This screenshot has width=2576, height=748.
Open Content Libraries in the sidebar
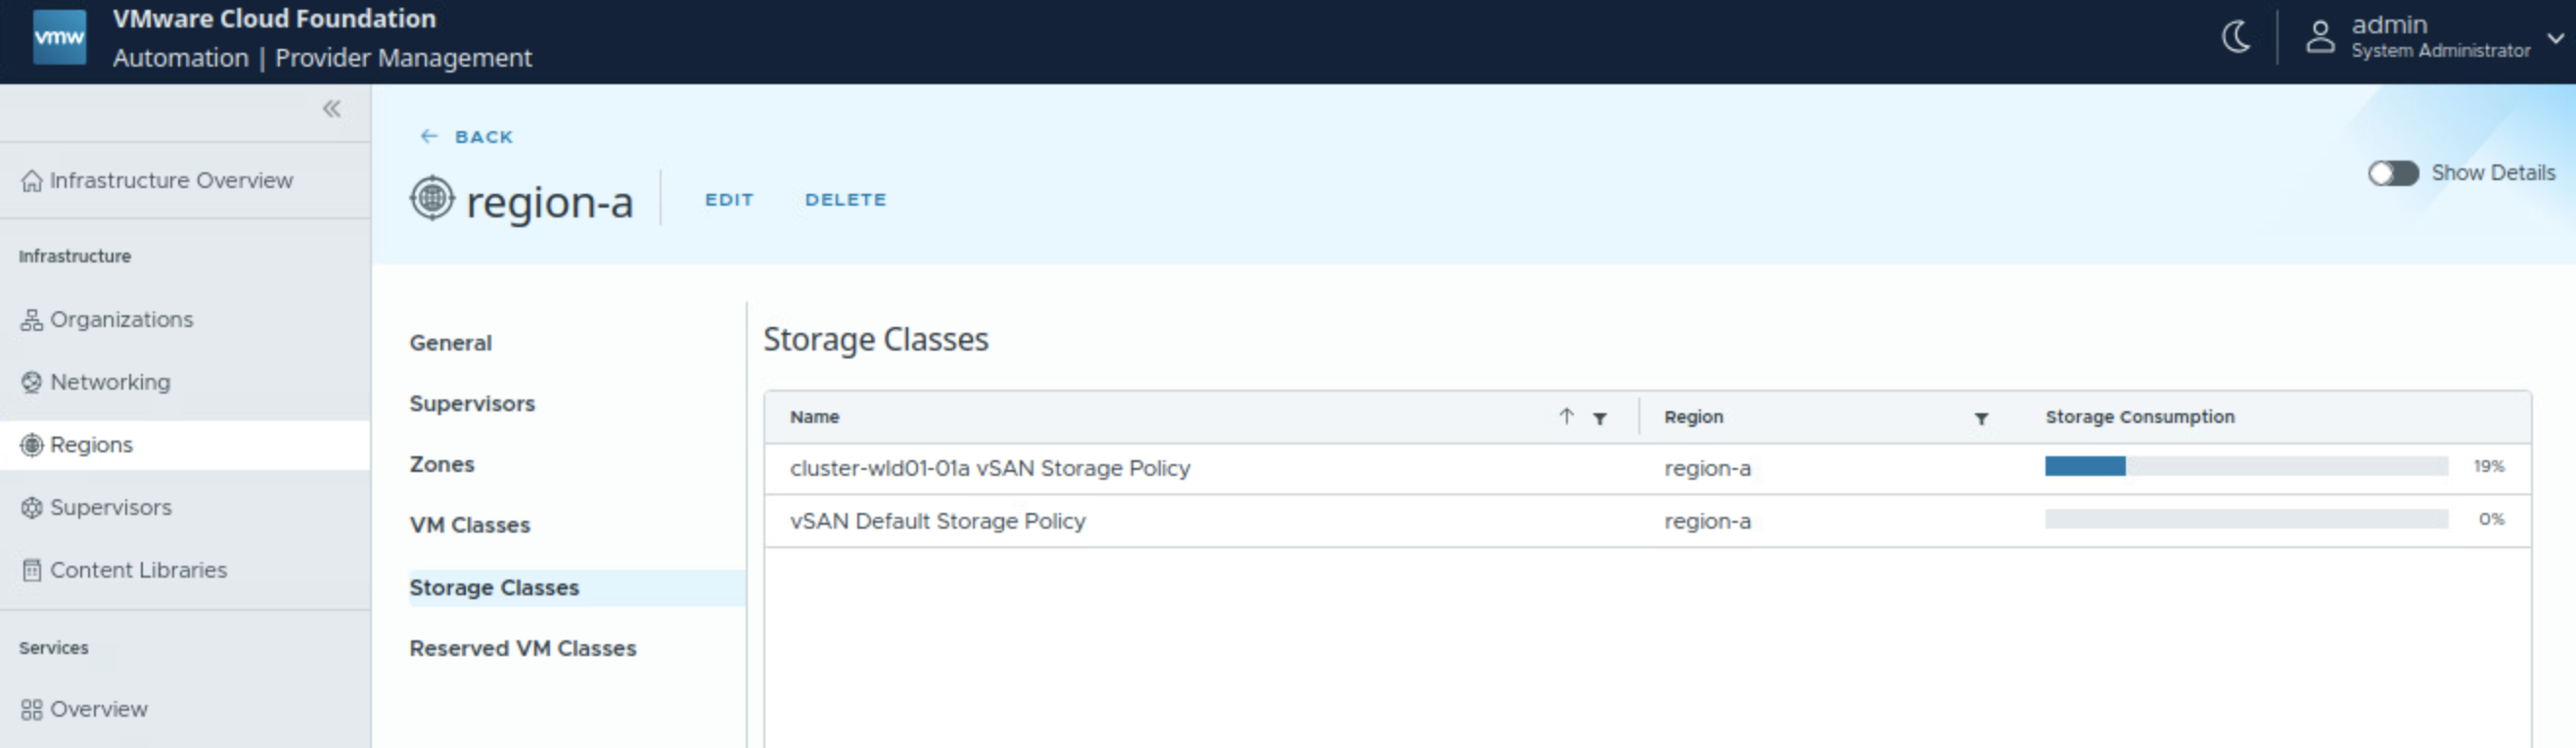click(138, 570)
